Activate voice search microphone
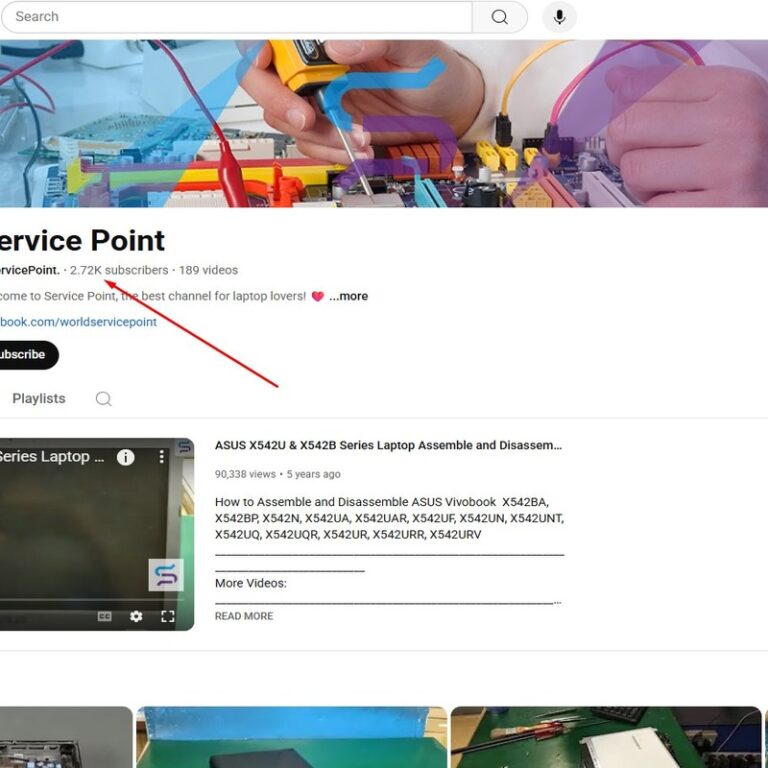This screenshot has height=768, width=768. pyautogui.click(x=559, y=17)
